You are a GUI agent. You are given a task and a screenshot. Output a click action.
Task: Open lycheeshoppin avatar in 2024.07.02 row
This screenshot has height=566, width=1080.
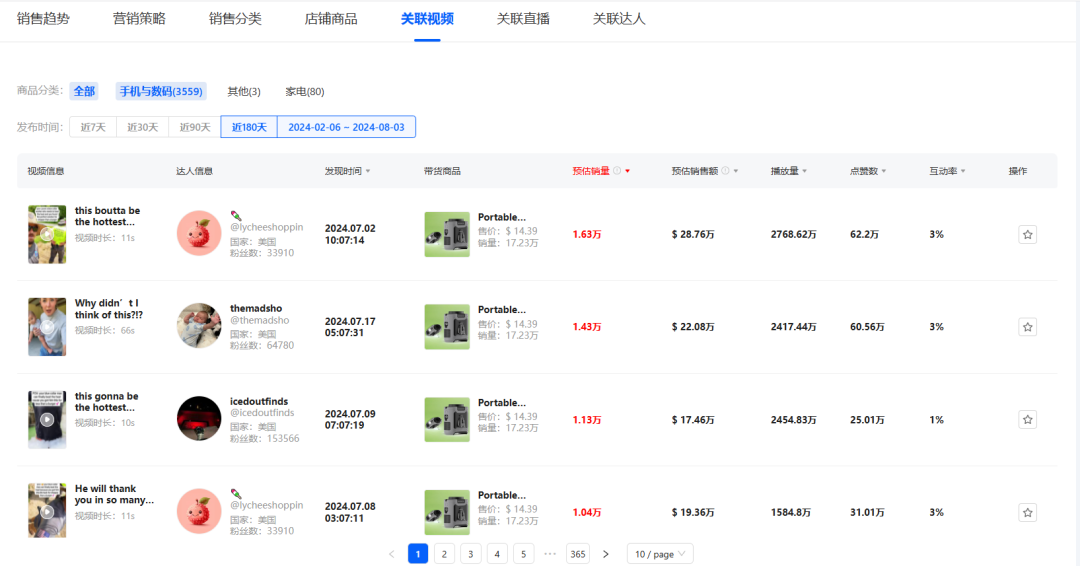199,233
